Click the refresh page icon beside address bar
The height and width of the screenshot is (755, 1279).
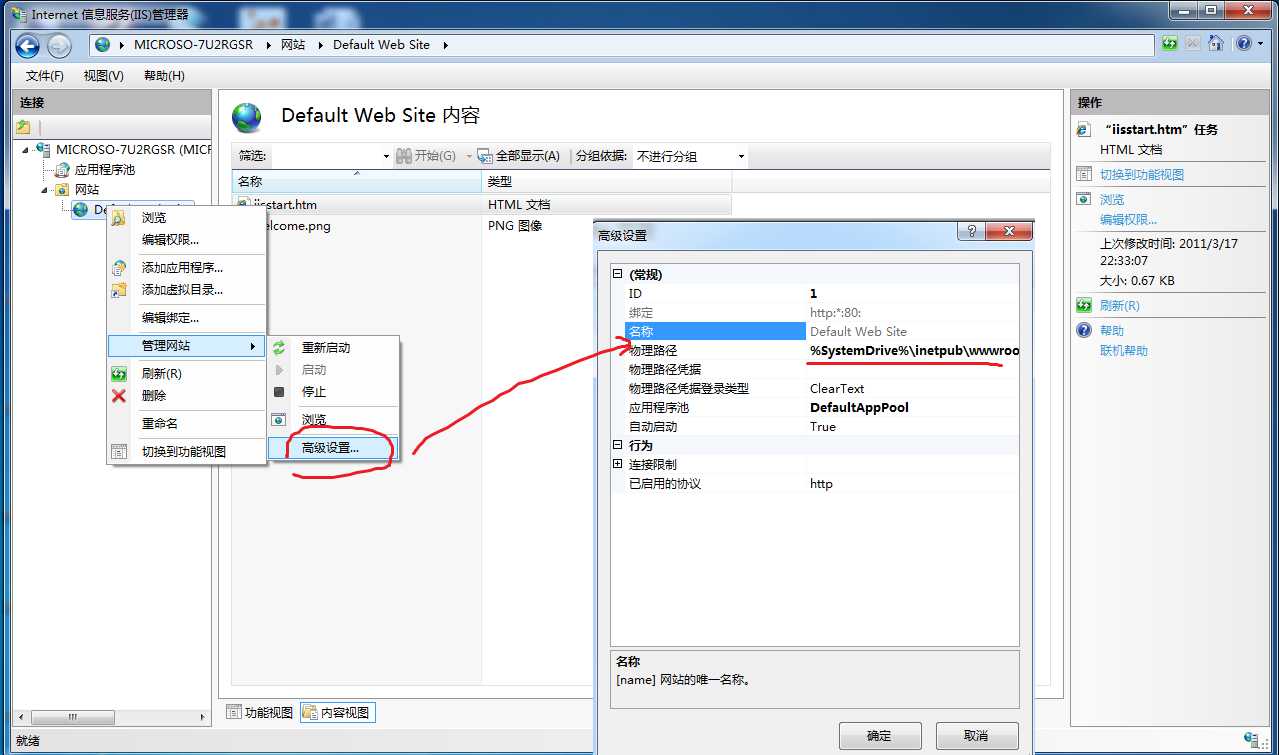click(x=1170, y=44)
